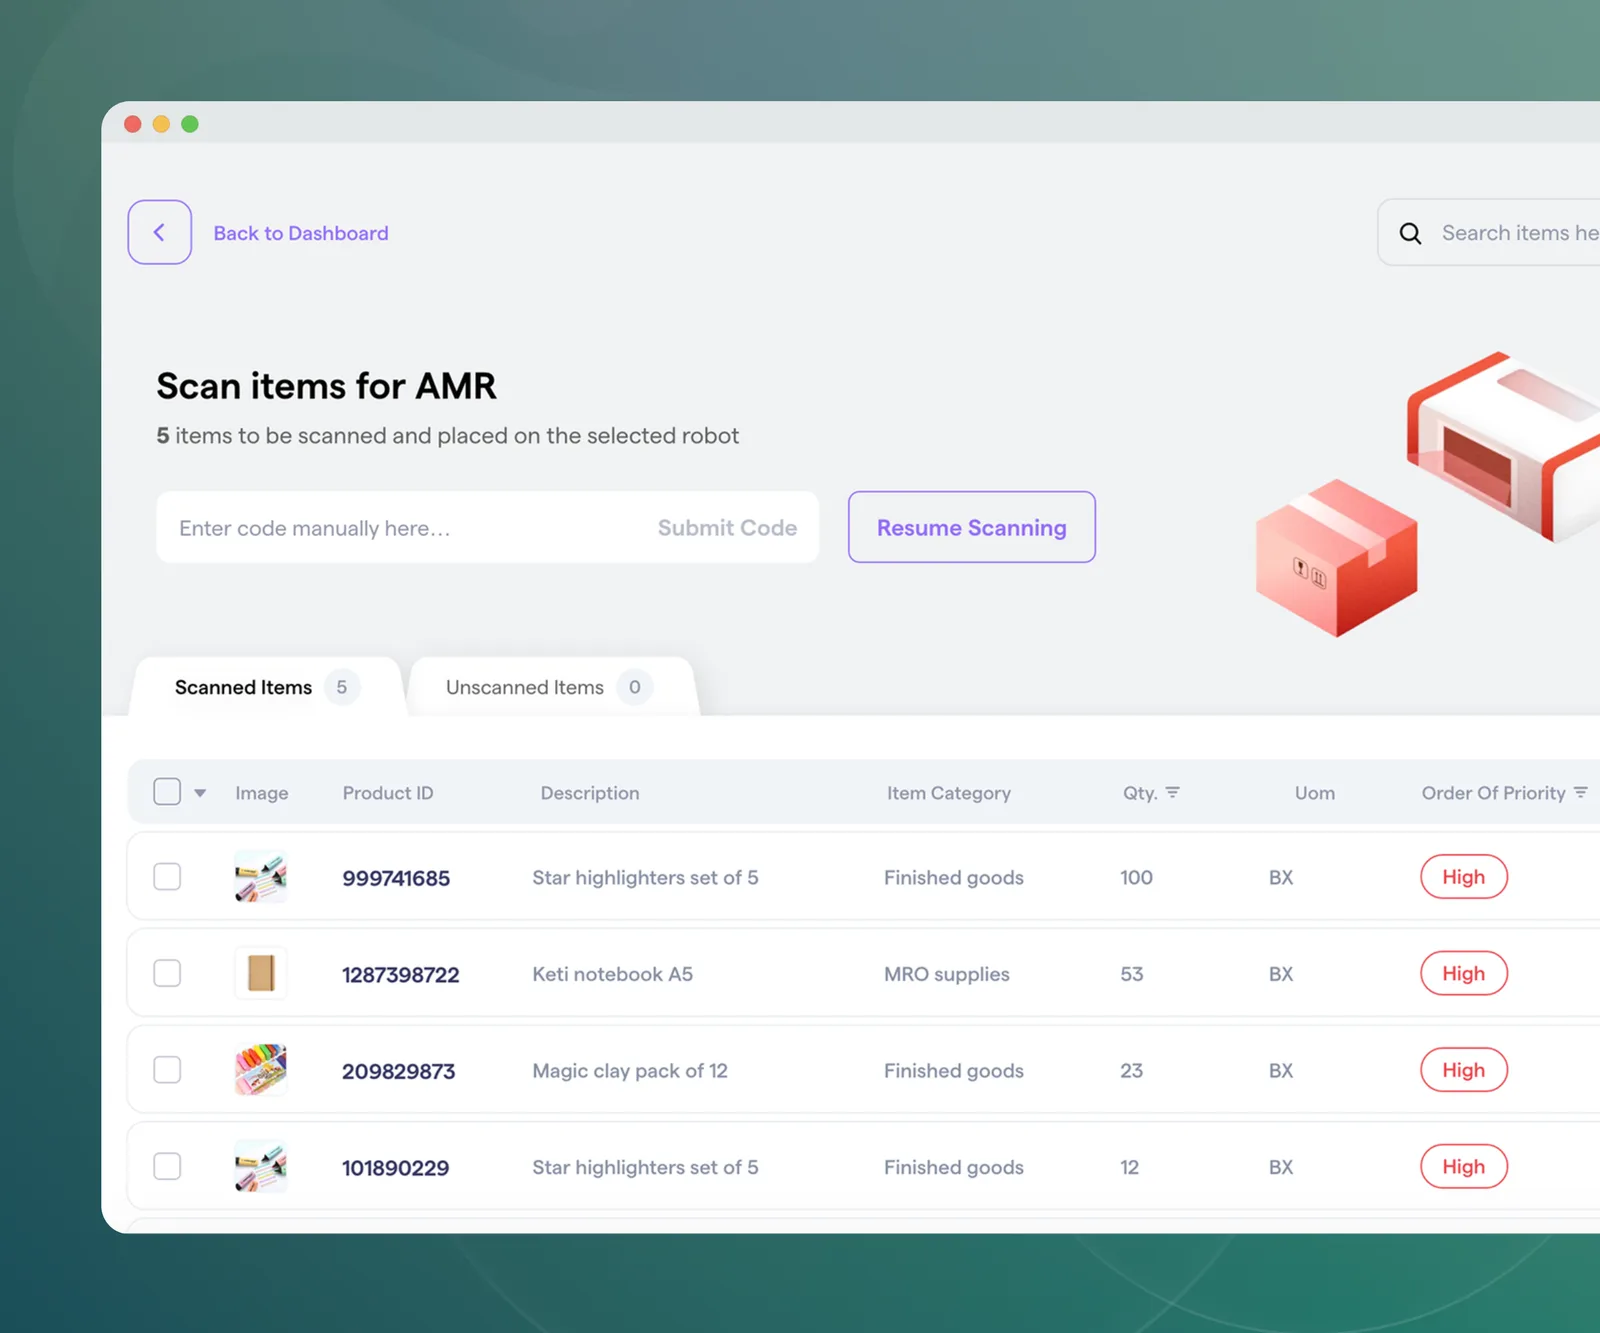Screen dimensions: 1600x1333
Task: Click the back arrow icon button
Action: pos(159,232)
